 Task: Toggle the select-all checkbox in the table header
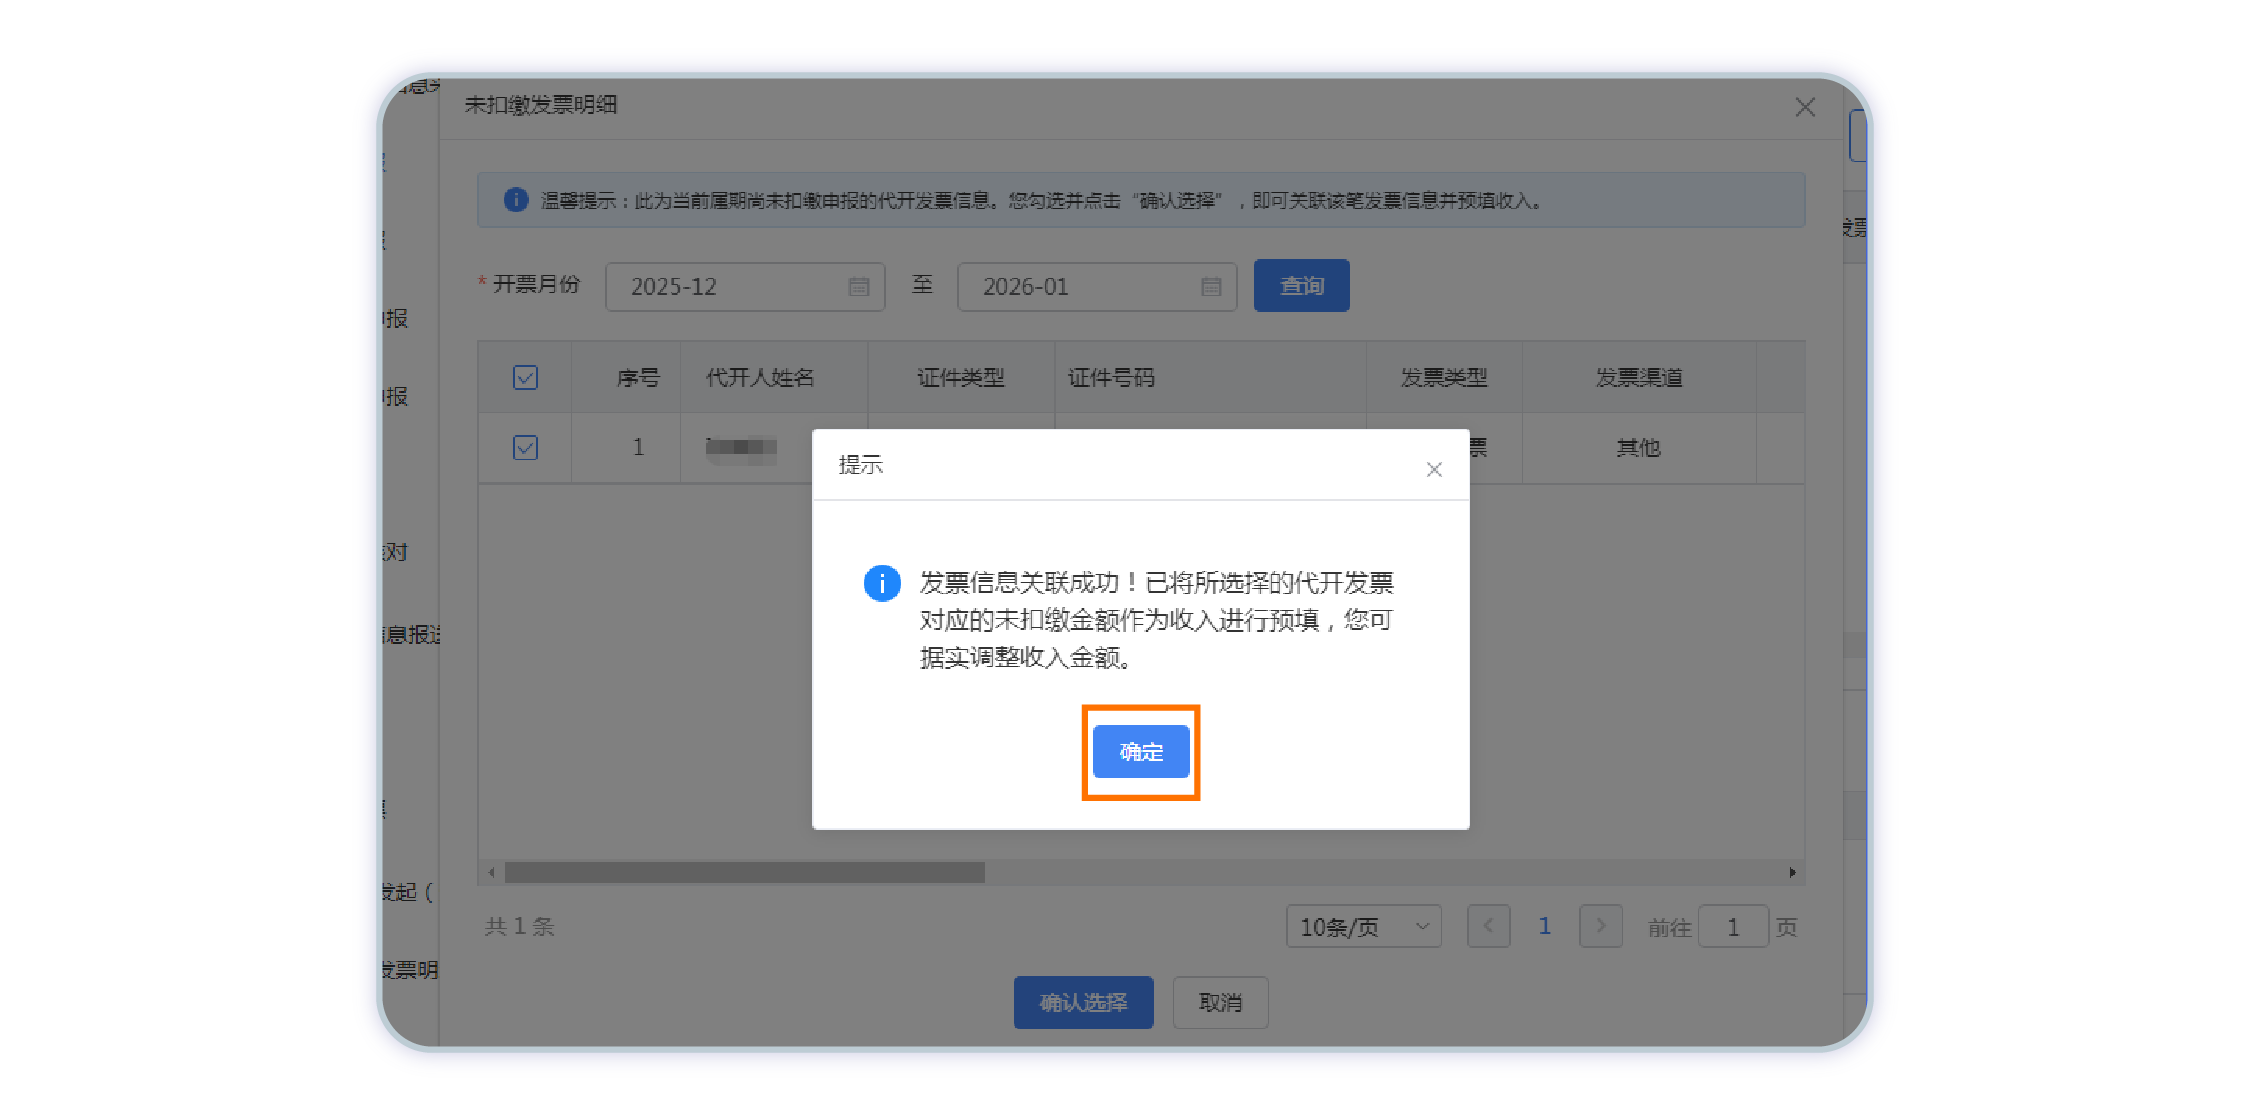(x=525, y=377)
